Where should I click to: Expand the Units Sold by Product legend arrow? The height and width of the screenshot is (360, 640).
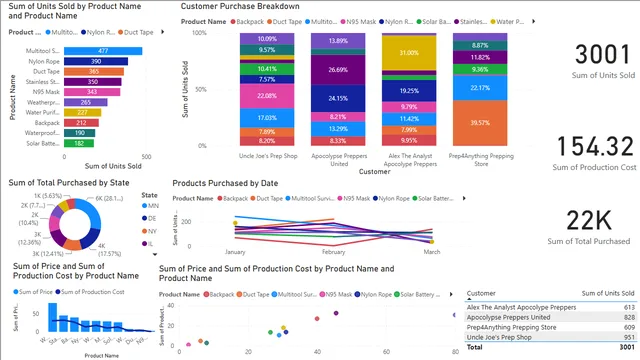[x=162, y=32]
